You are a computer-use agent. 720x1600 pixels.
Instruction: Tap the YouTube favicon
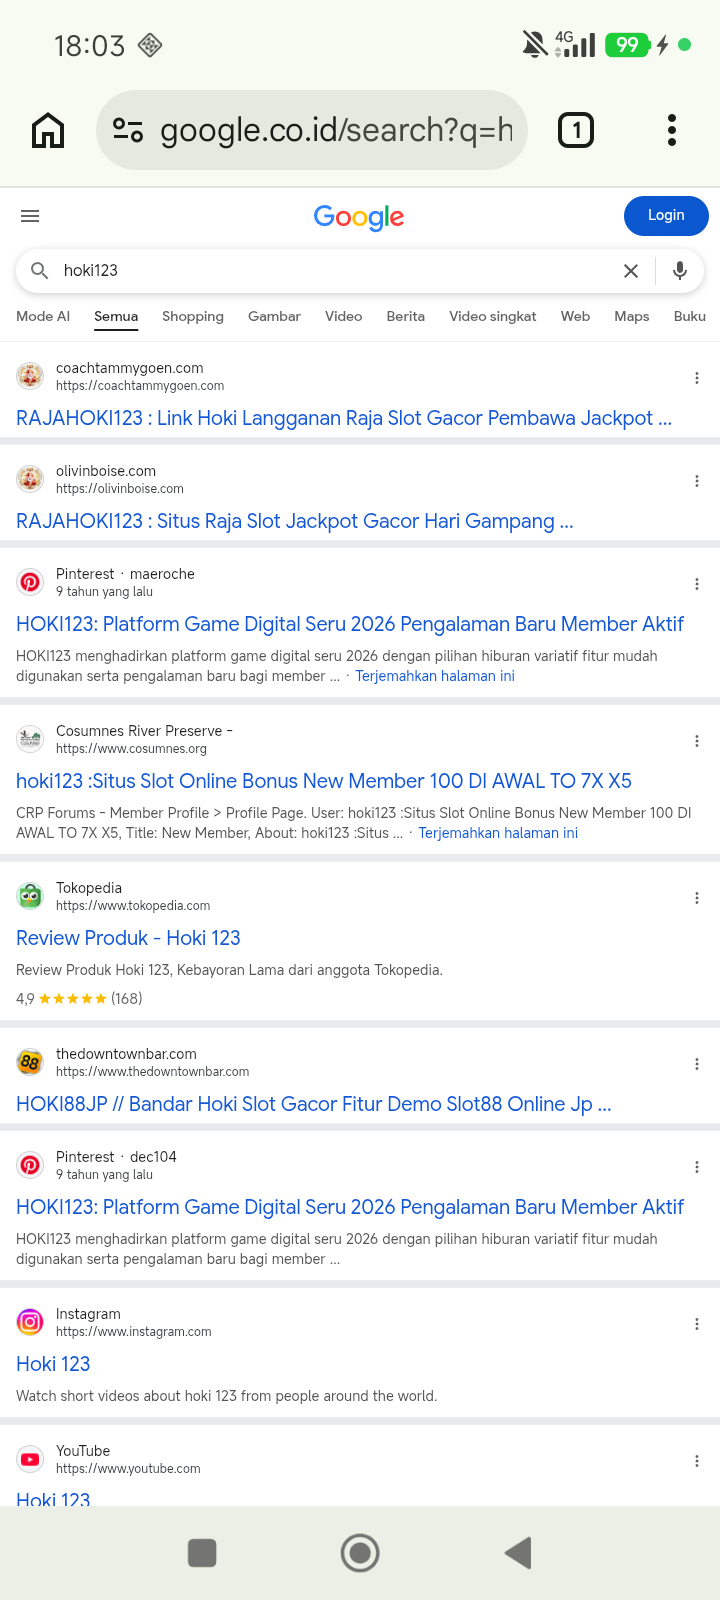30,1459
